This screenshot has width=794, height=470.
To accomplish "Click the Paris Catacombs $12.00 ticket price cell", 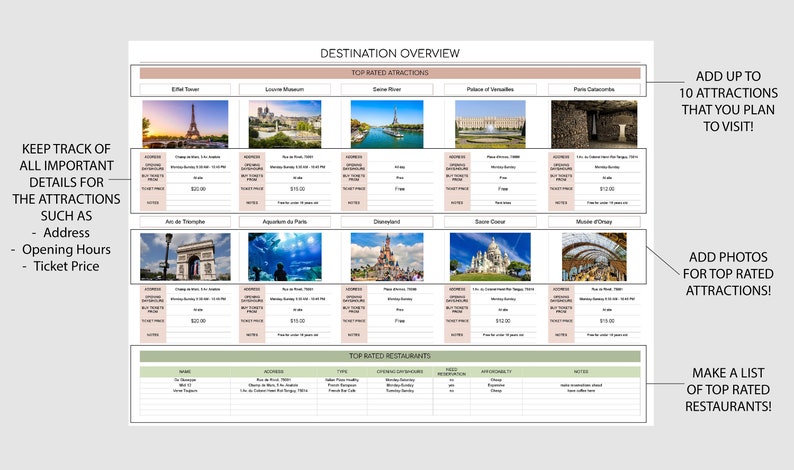I will [607, 188].
